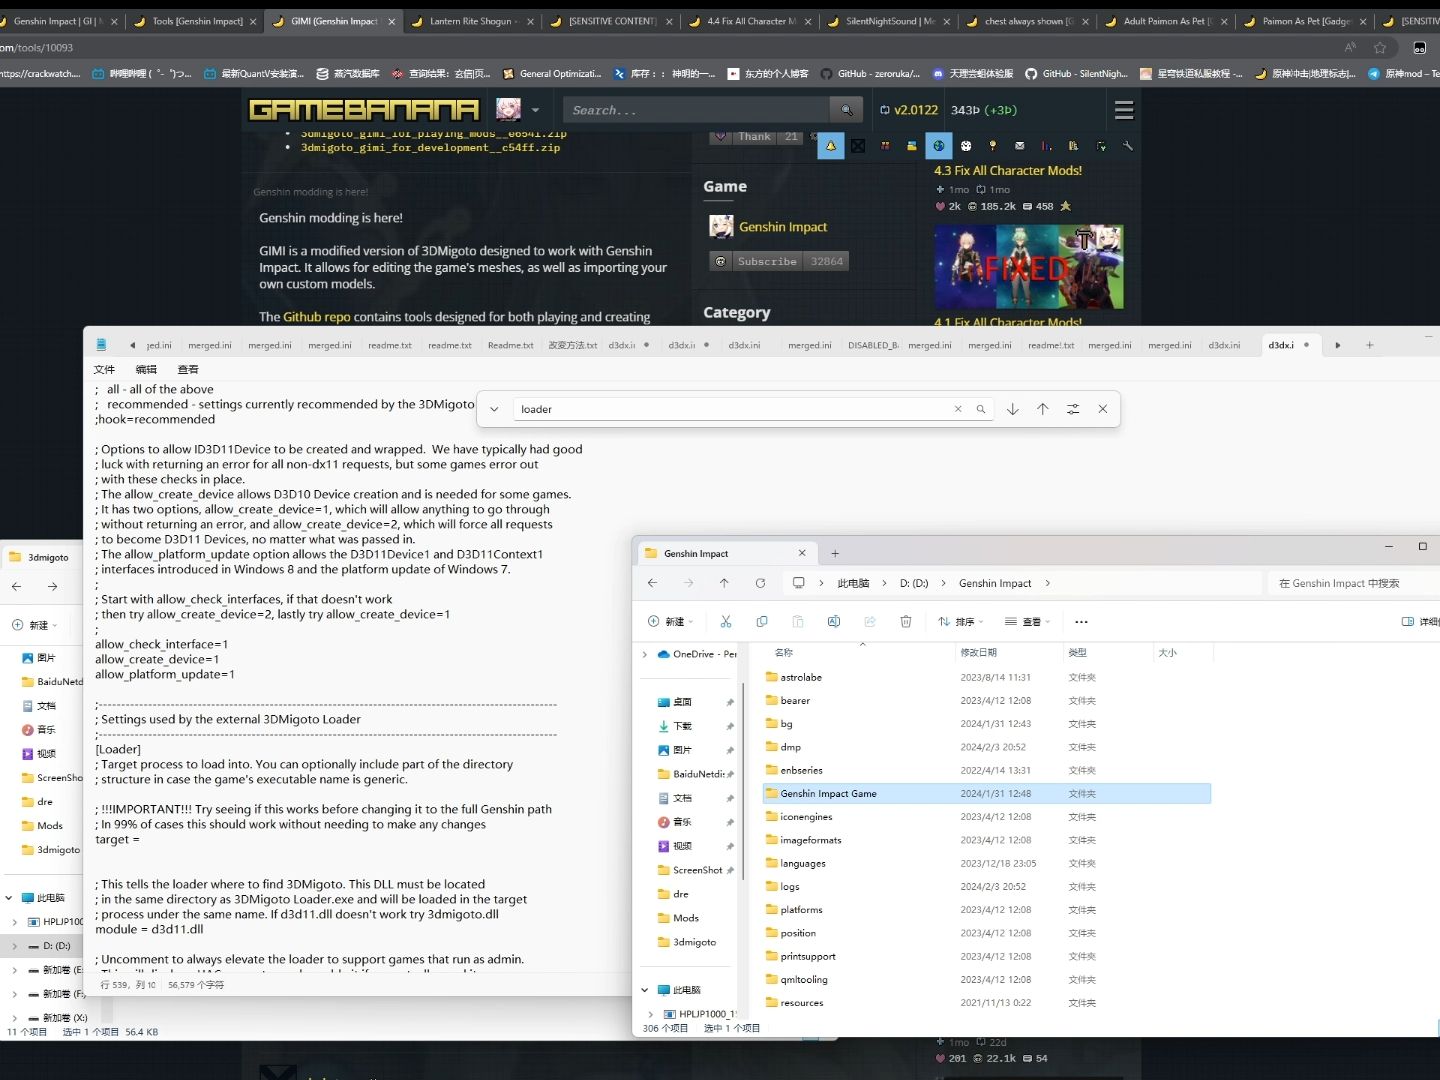Click the globe icon in GameBanana toolbar
This screenshot has width=1440, height=1080.
click(x=939, y=146)
